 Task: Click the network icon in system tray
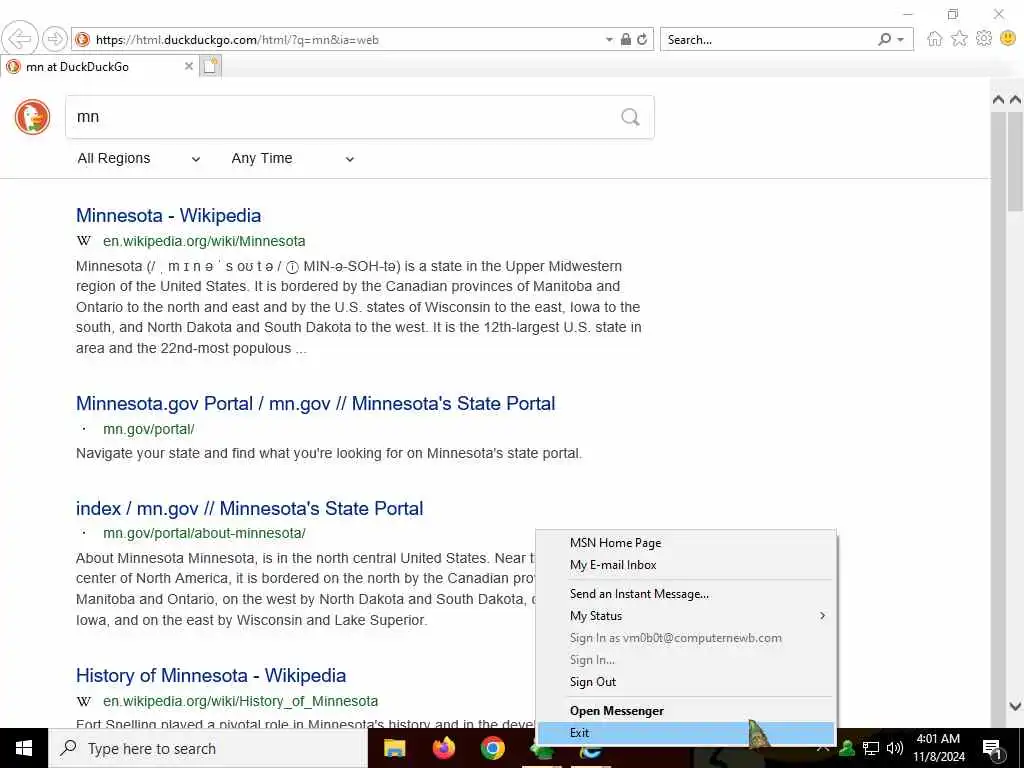click(871, 748)
